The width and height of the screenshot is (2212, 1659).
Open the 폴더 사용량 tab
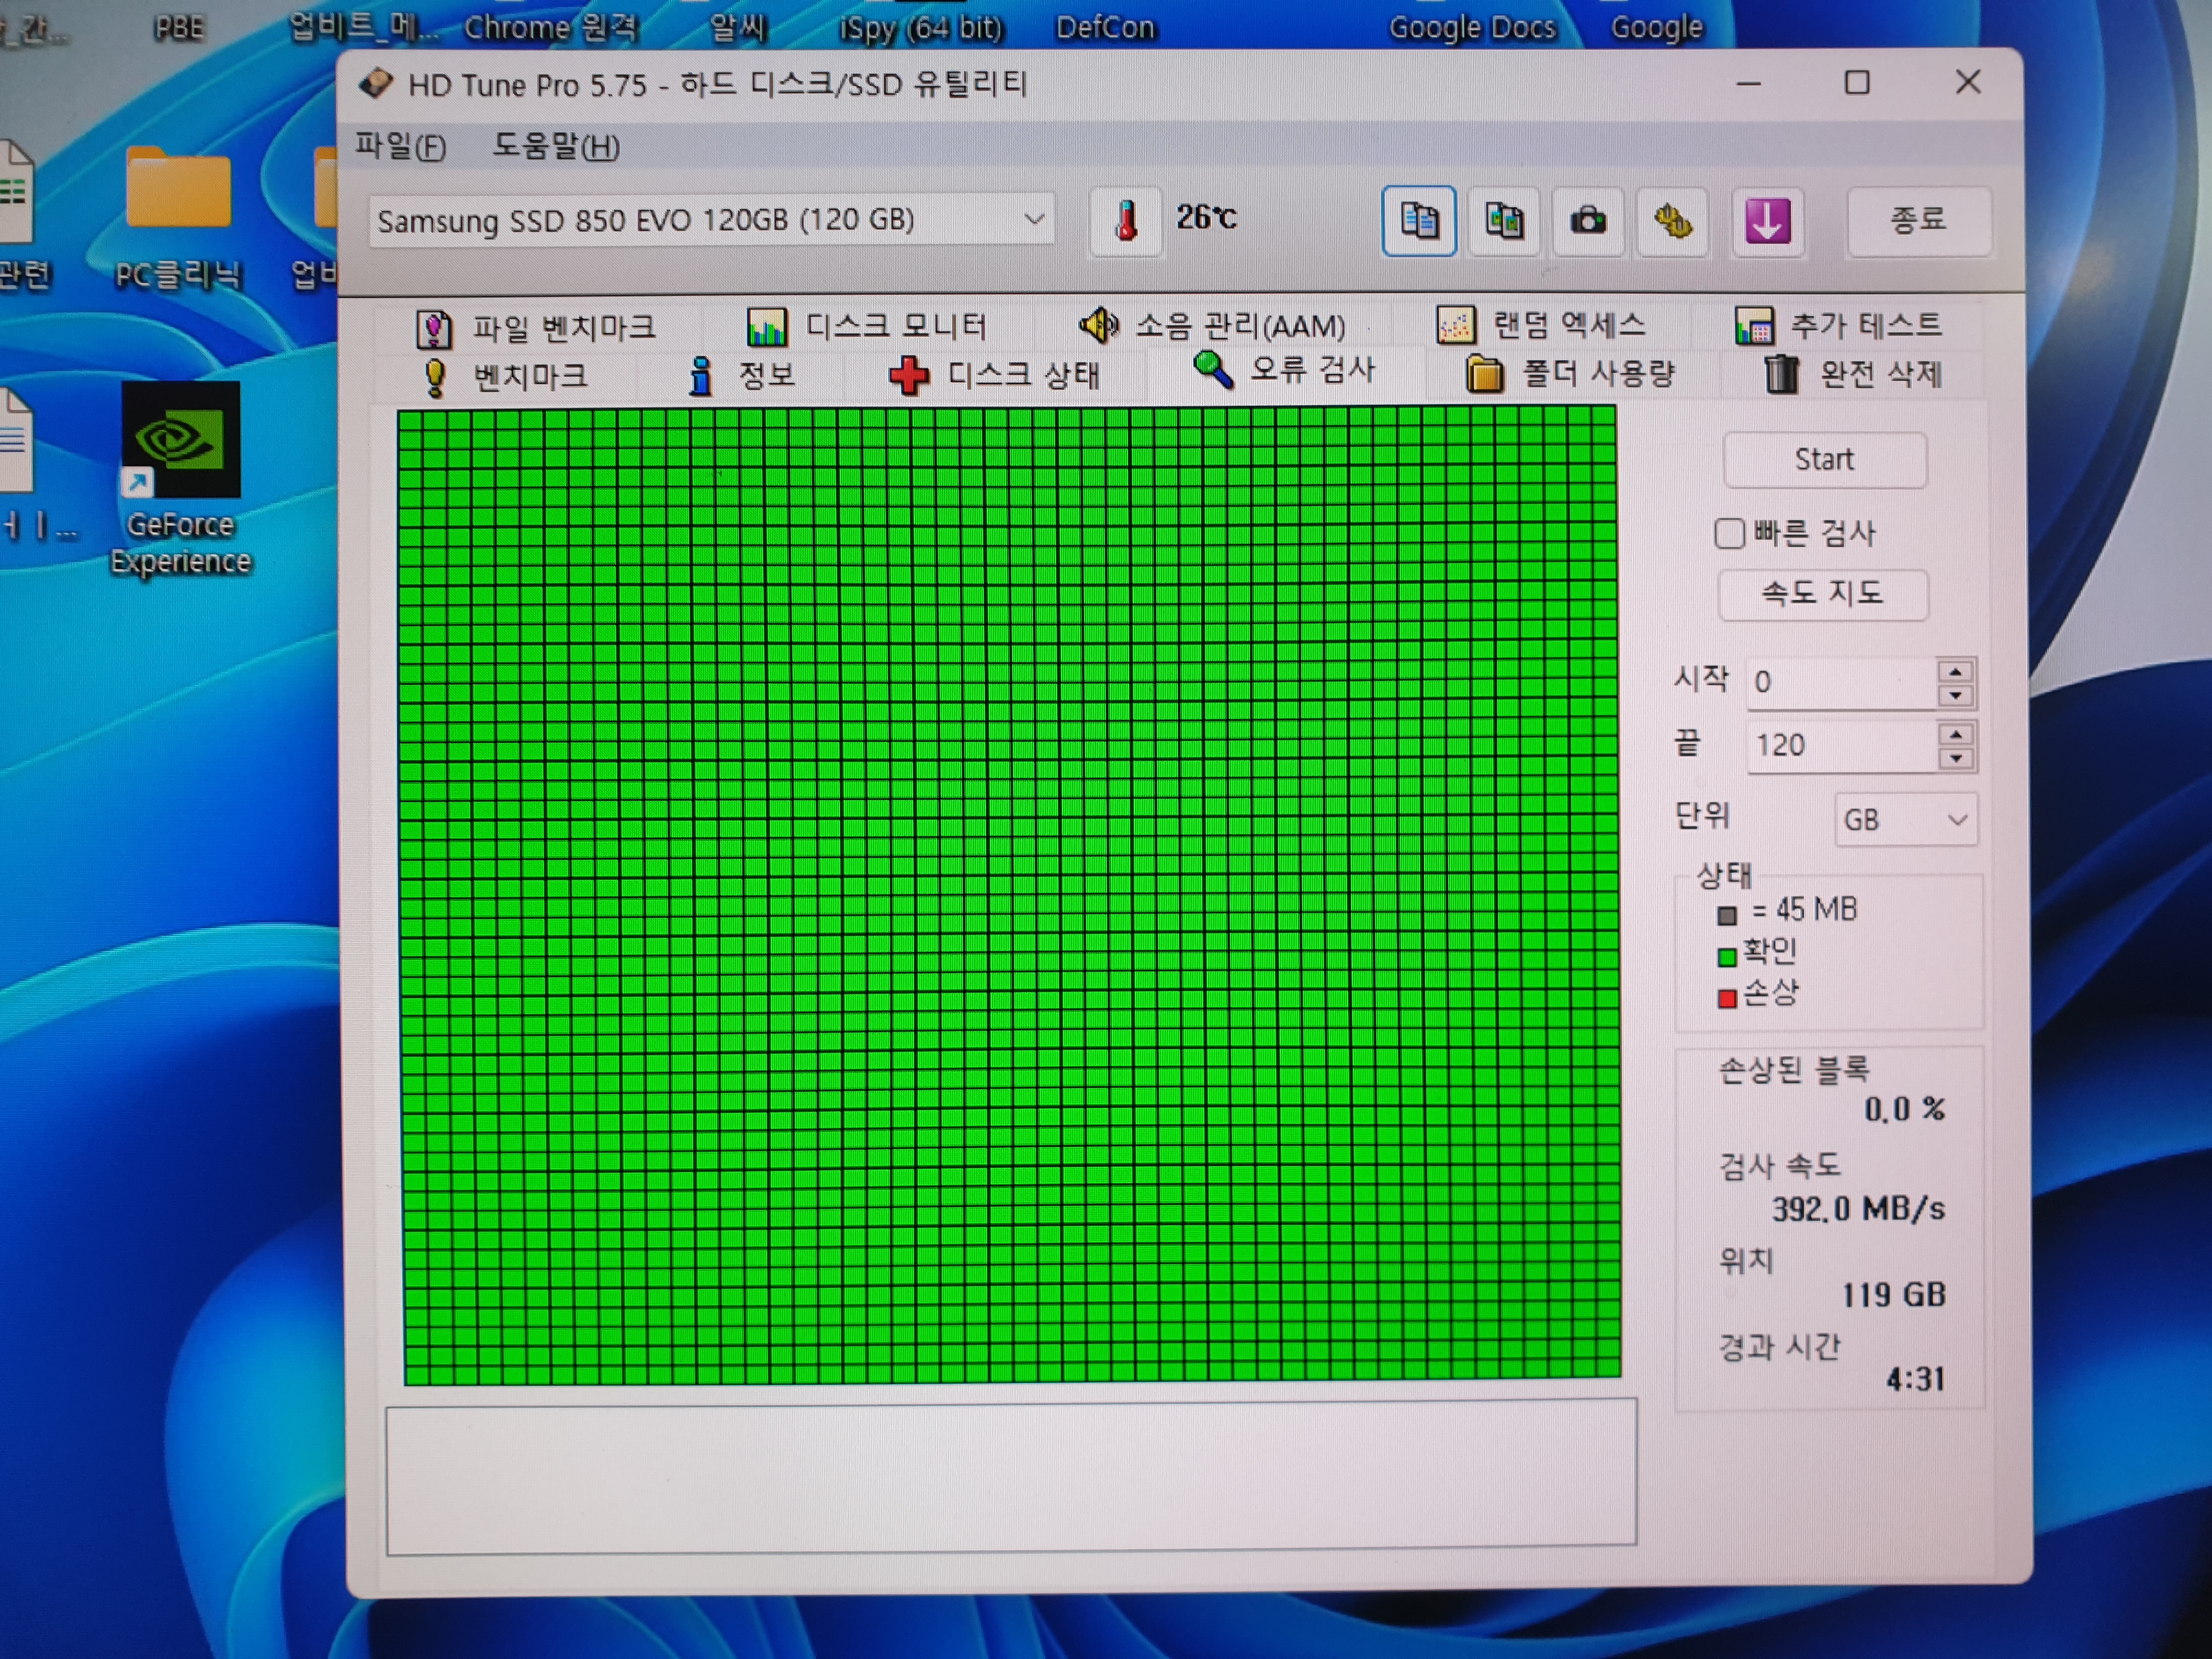pyautogui.click(x=1570, y=374)
